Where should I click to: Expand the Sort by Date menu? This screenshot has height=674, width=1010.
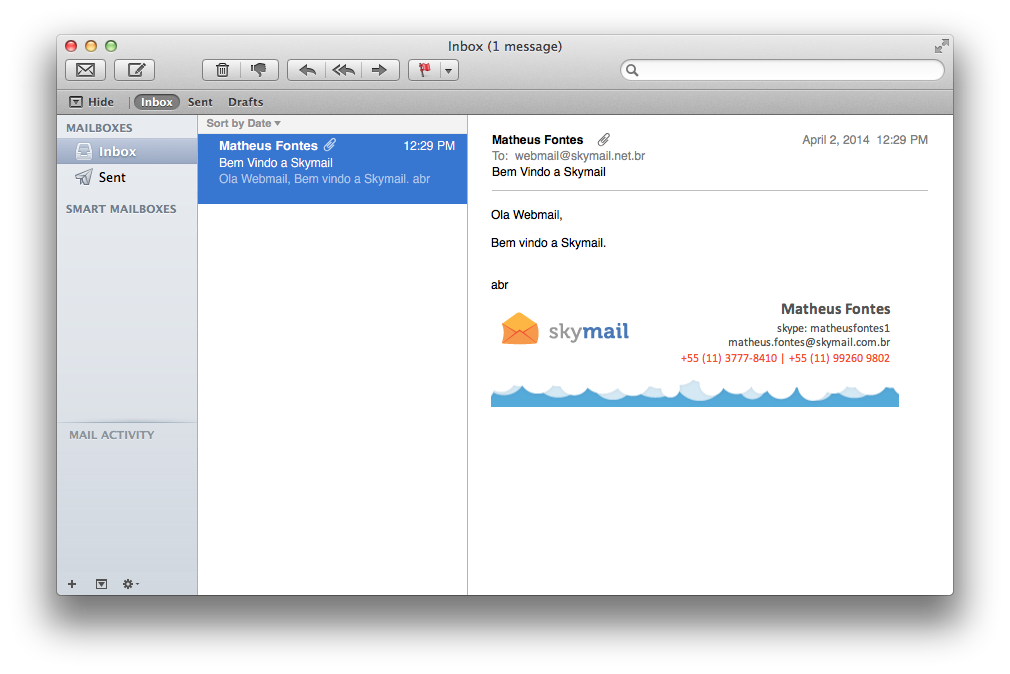coord(243,123)
